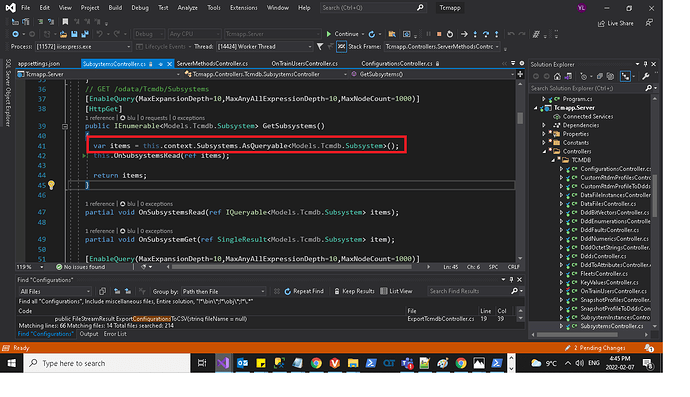Click the Restart debugging icon
The height and width of the screenshot is (397, 690).
[x=449, y=34]
